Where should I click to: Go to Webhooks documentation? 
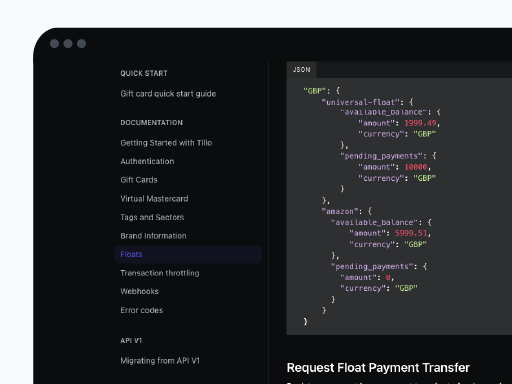pos(139,291)
